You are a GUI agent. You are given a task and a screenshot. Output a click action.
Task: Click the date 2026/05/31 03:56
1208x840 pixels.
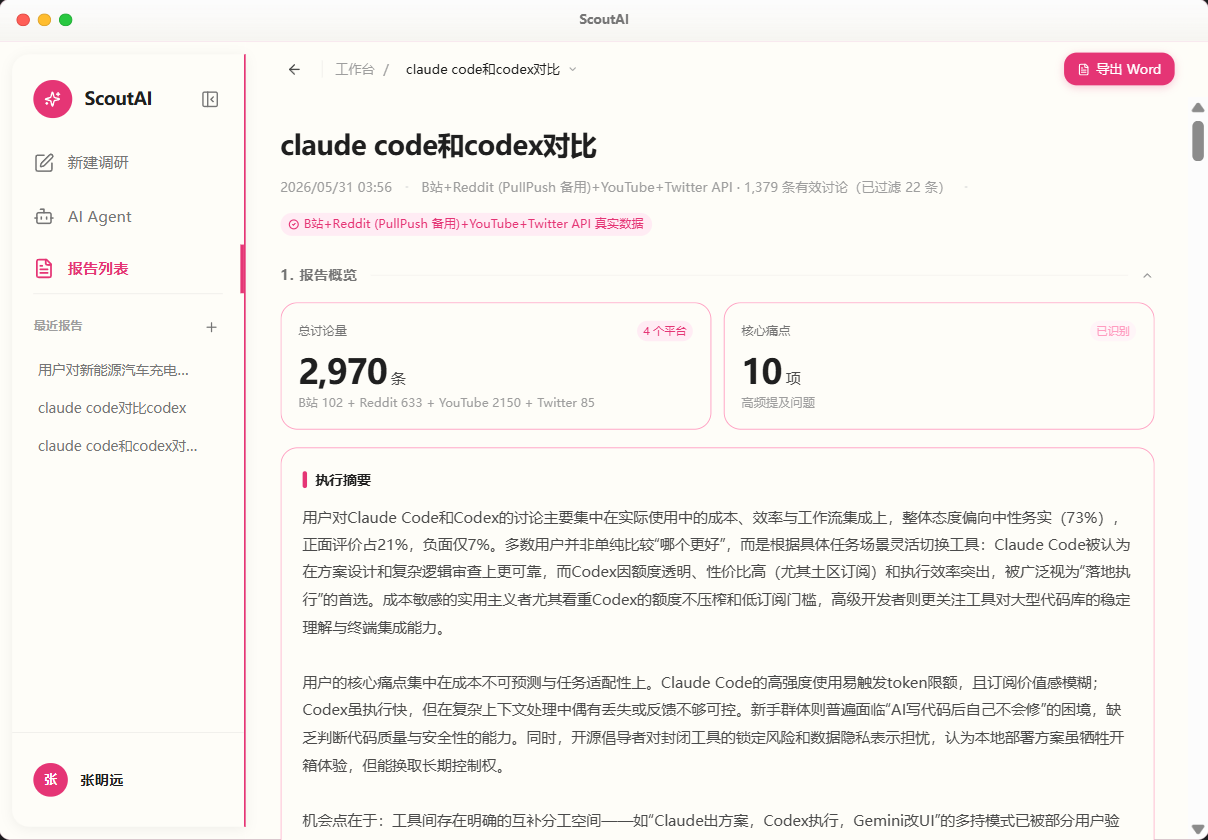336,187
